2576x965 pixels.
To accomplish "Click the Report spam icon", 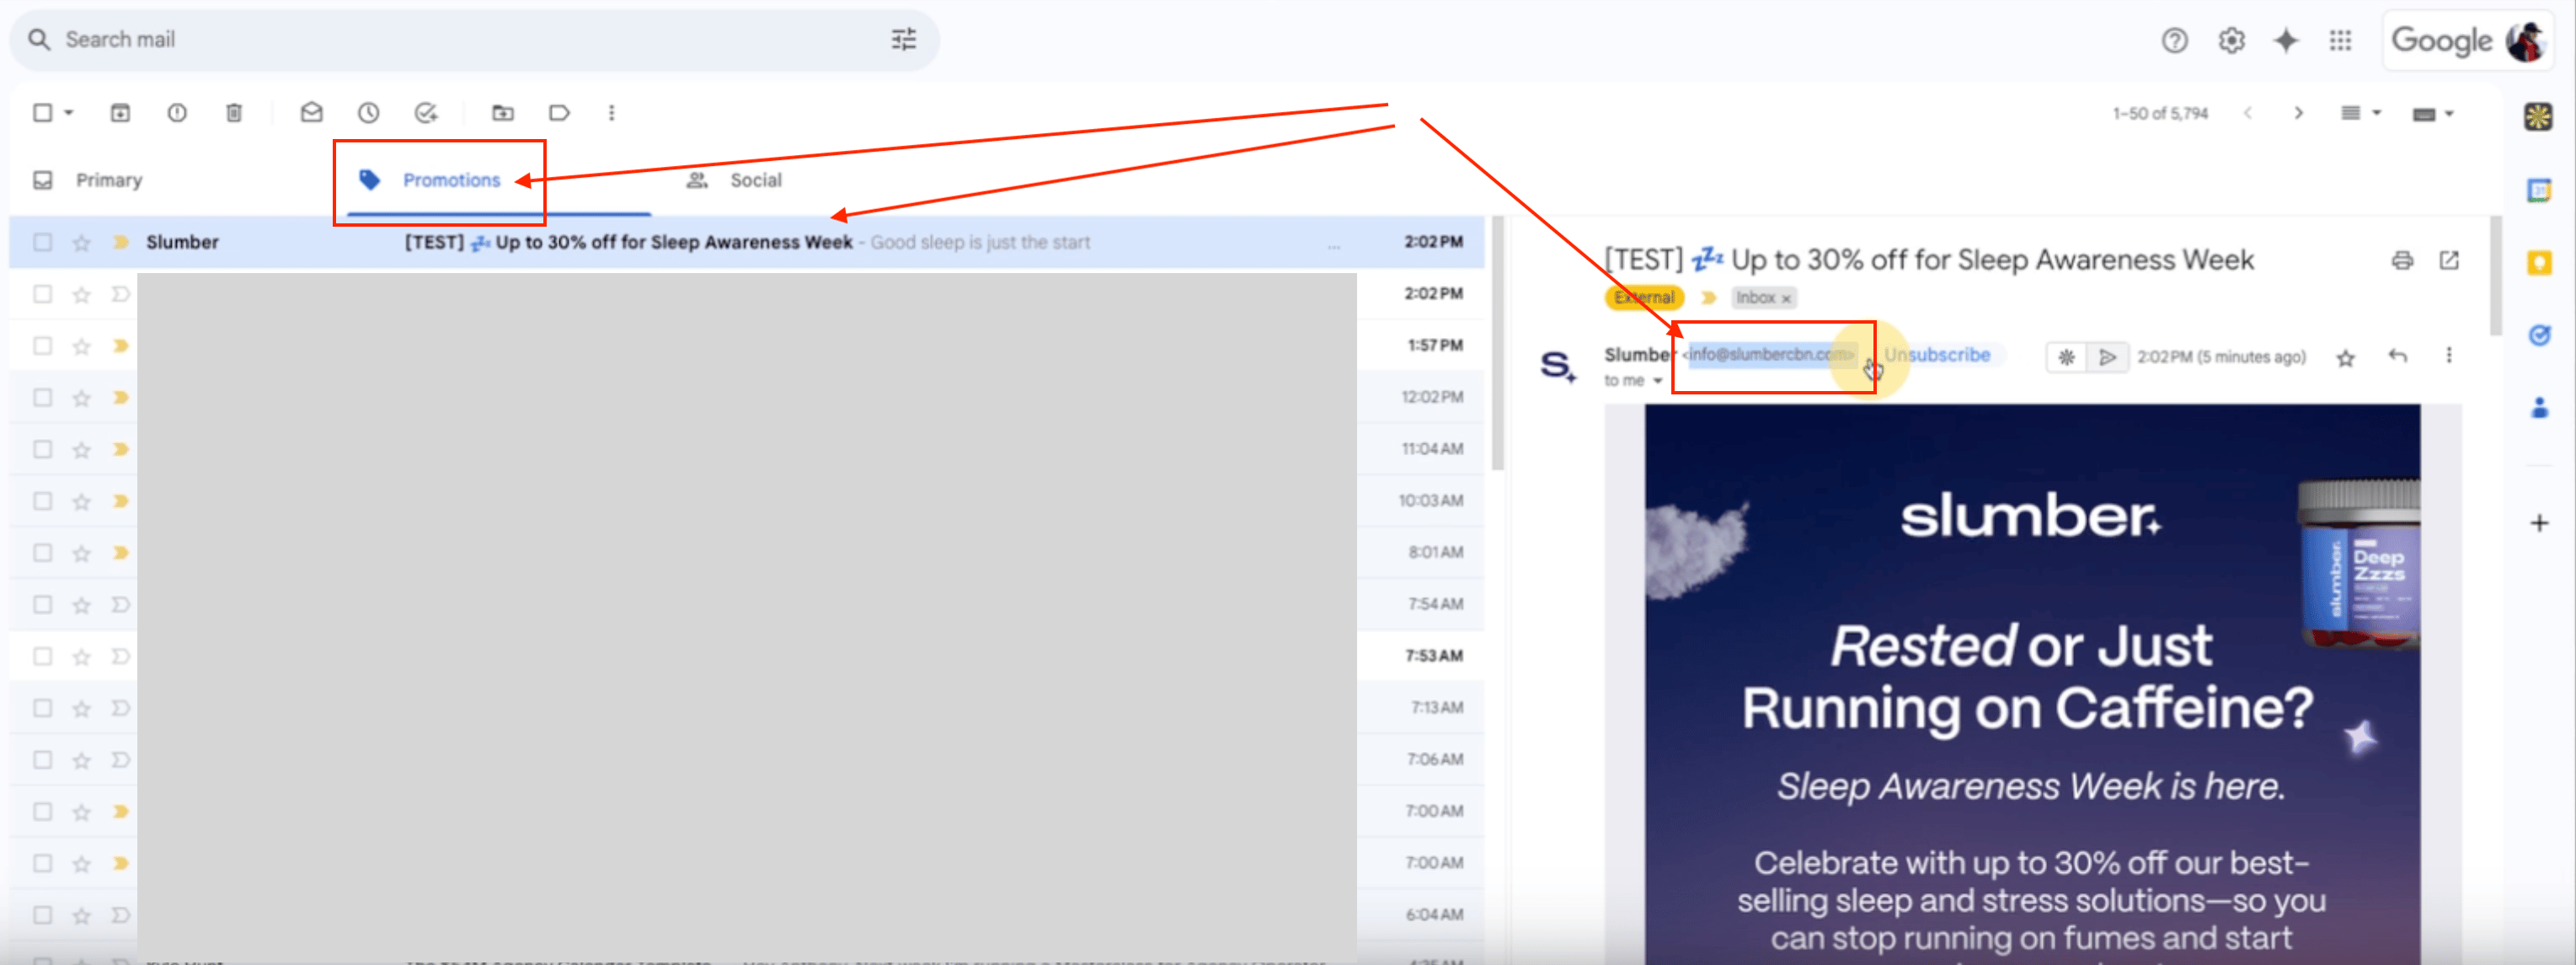I will pyautogui.click(x=177, y=113).
